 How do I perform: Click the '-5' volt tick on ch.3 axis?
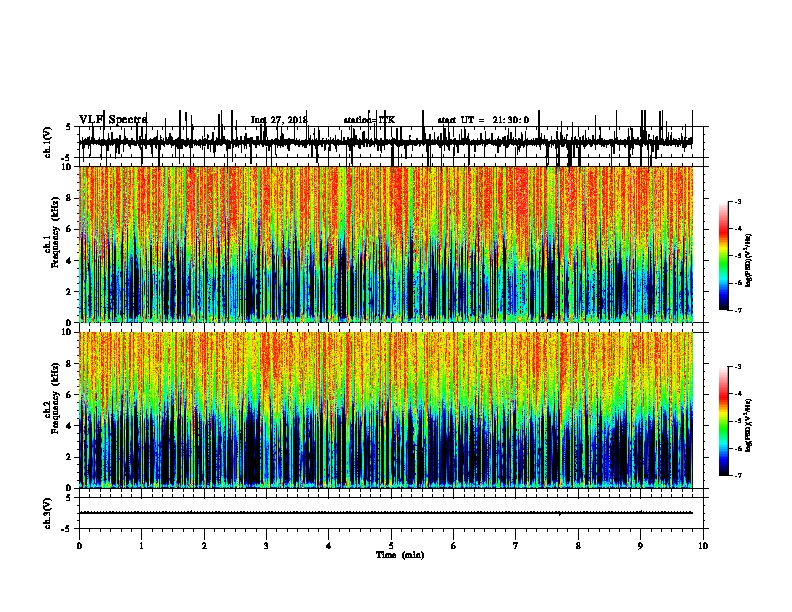click(x=67, y=529)
